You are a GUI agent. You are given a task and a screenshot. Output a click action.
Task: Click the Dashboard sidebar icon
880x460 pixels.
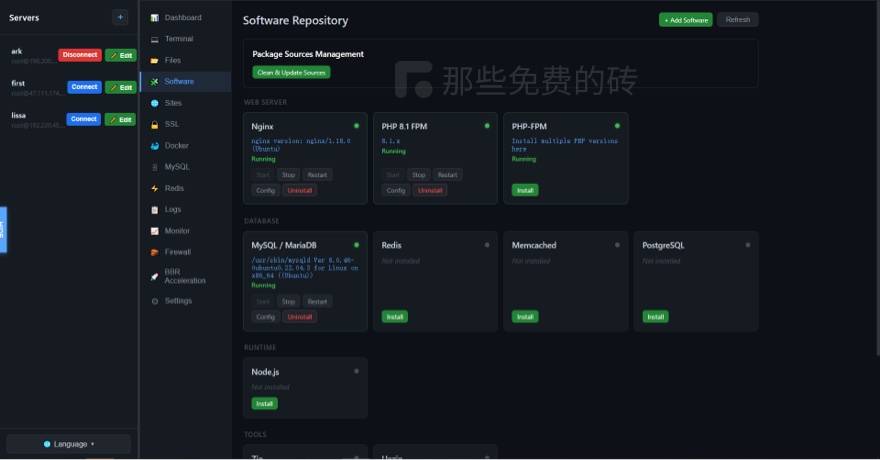(155, 18)
